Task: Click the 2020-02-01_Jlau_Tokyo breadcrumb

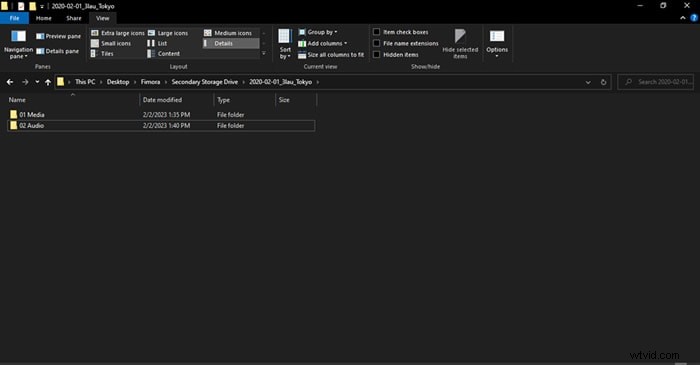Action: click(280, 82)
